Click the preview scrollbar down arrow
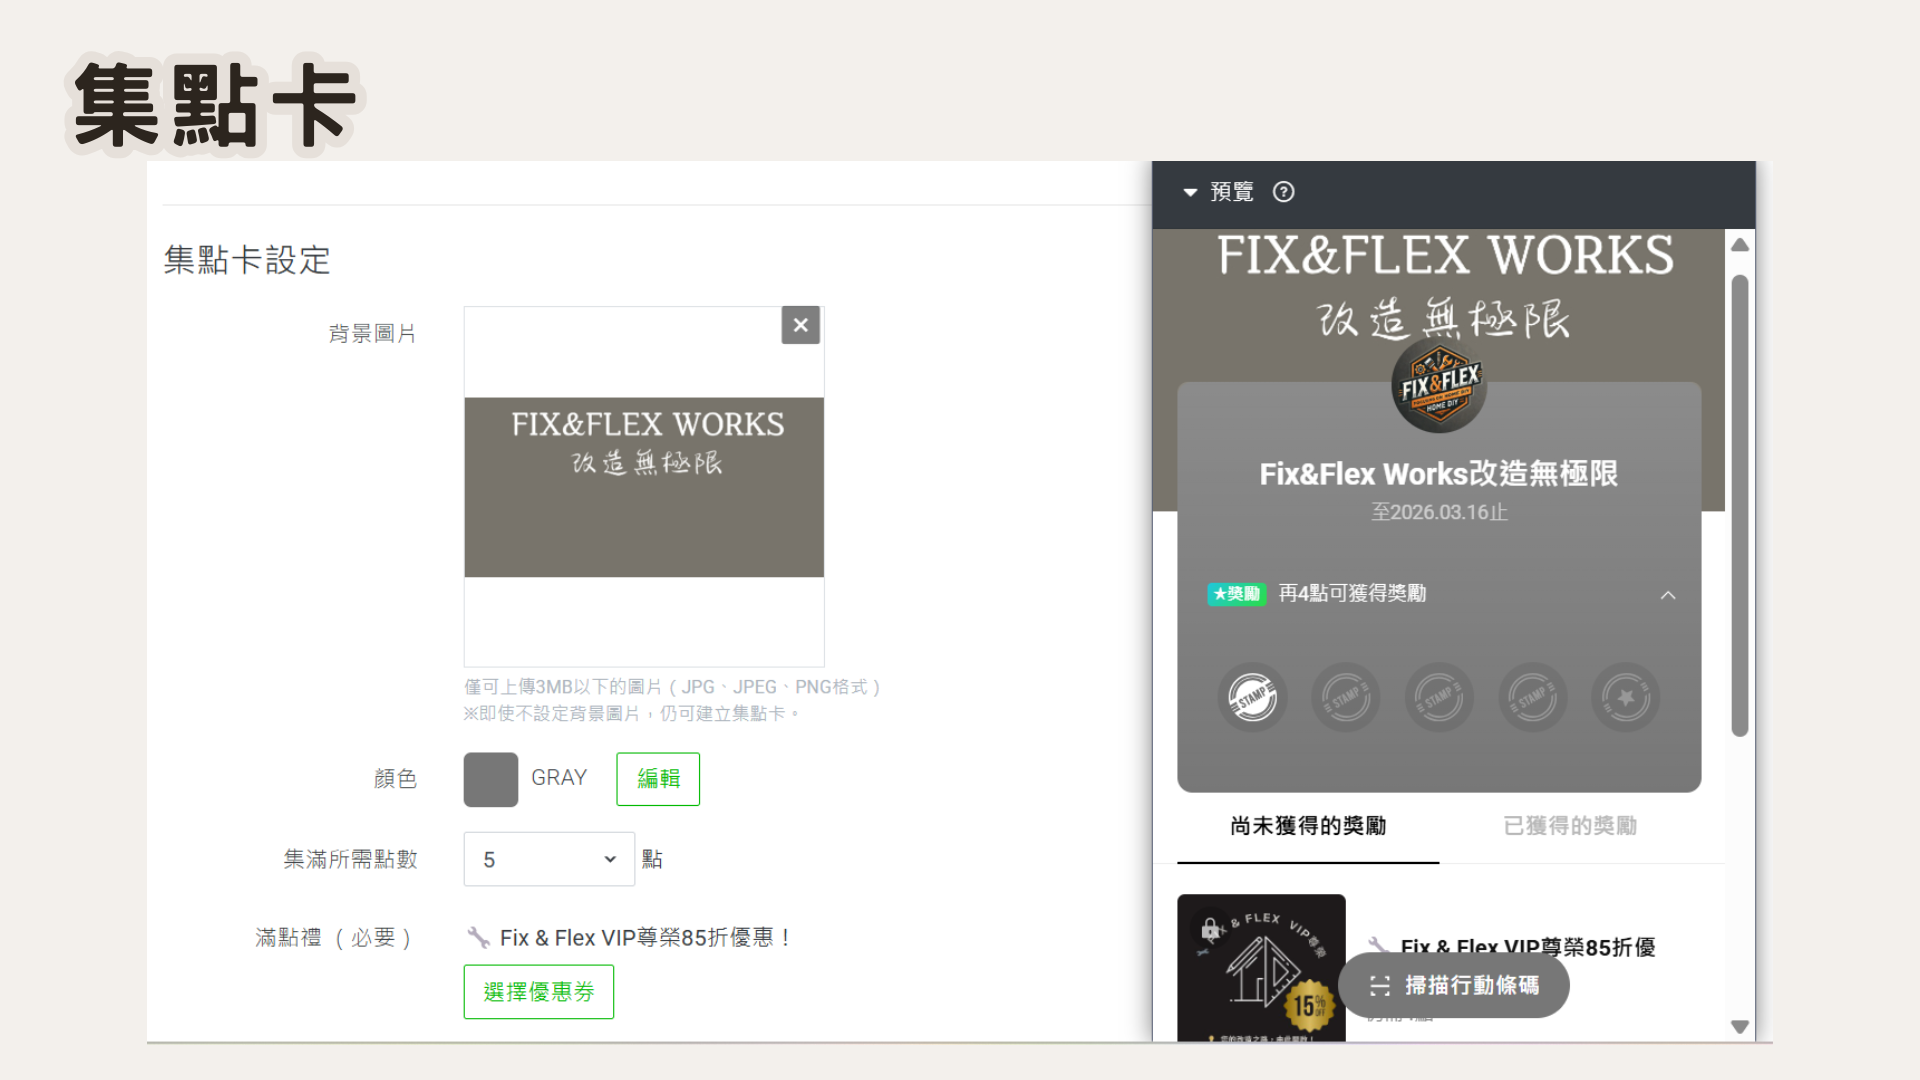 click(x=1740, y=1027)
